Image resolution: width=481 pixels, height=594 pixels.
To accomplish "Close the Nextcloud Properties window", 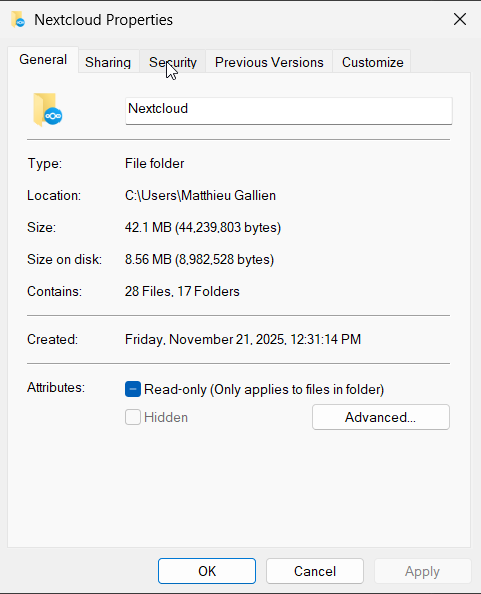I will (460, 19).
